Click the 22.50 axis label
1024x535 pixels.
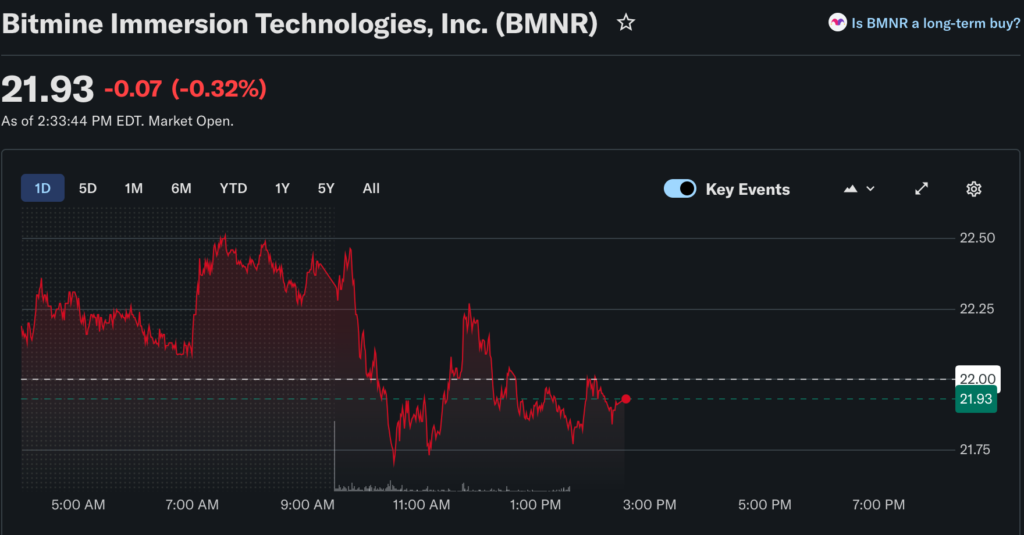[x=977, y=238]
